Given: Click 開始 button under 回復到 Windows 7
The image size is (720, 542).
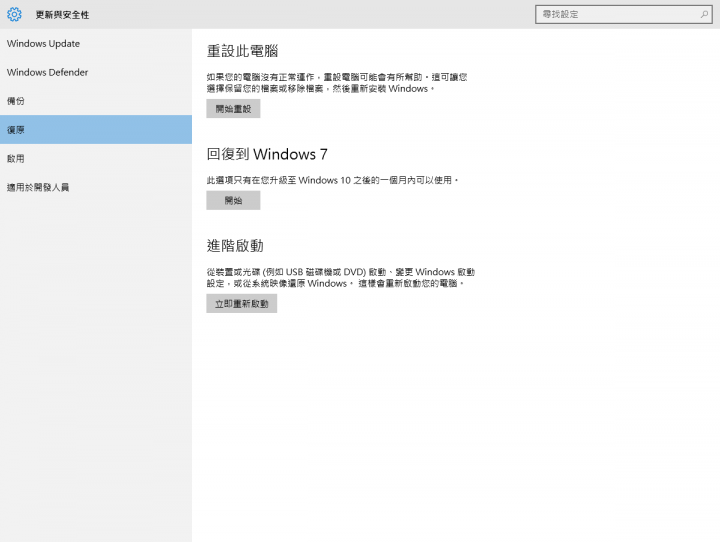Looking at the screenshot, I should tap(233, 200).
